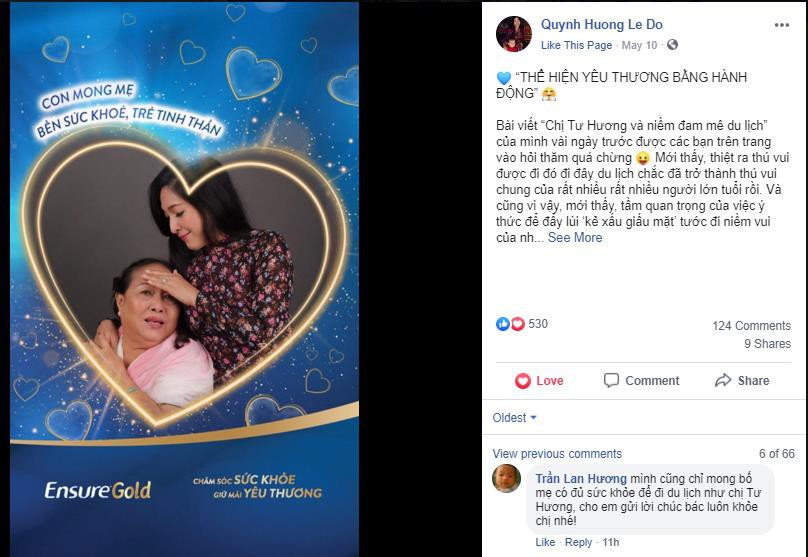This screenshot has height=557, width=808.
Task: View the 9 Shares count
Action: point(767,344)
